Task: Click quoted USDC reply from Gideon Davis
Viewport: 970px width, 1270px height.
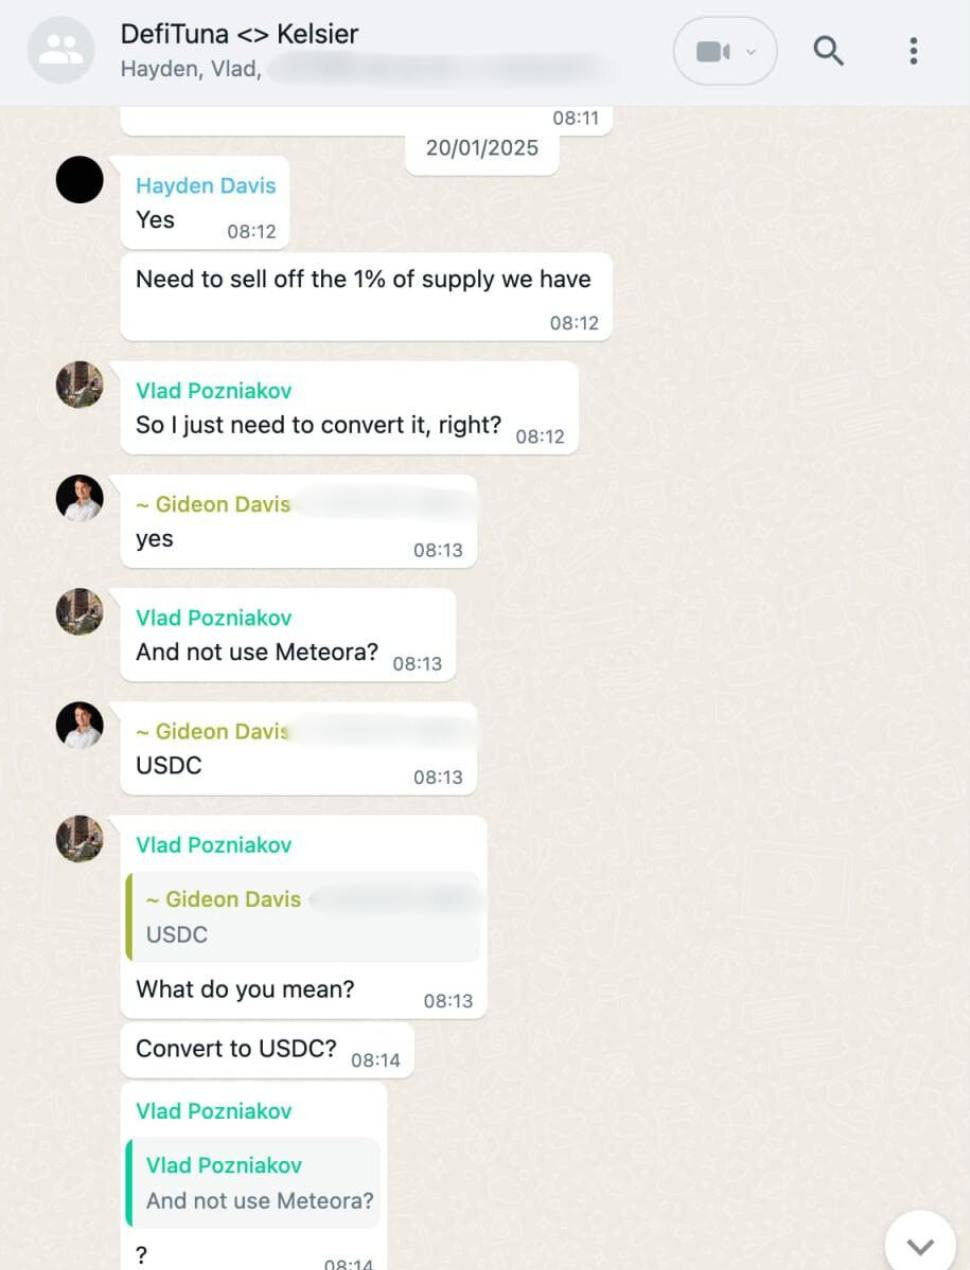Action: [303, 917]
